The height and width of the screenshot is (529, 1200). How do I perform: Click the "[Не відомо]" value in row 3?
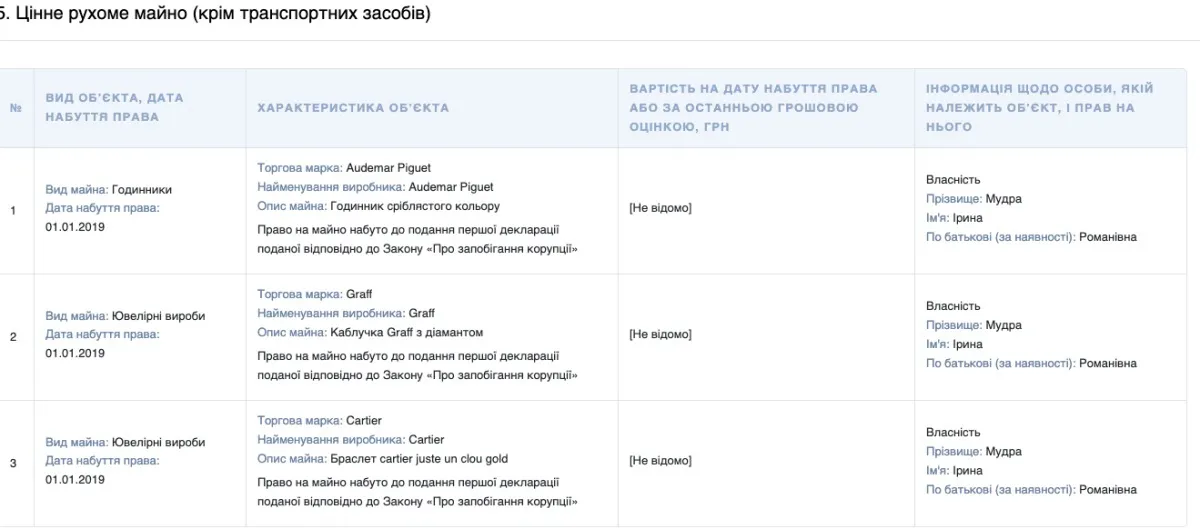pyautogui.click(x=660, y=460)
